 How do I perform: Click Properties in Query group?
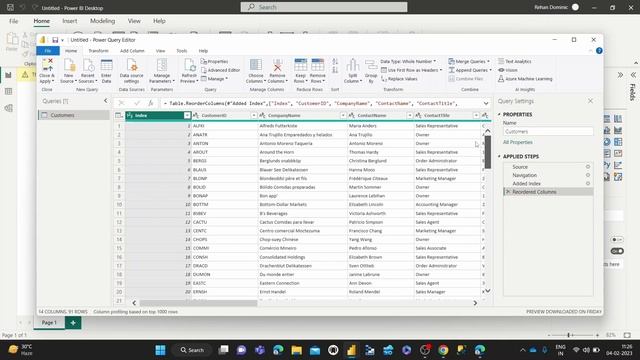tap(215, 61)
